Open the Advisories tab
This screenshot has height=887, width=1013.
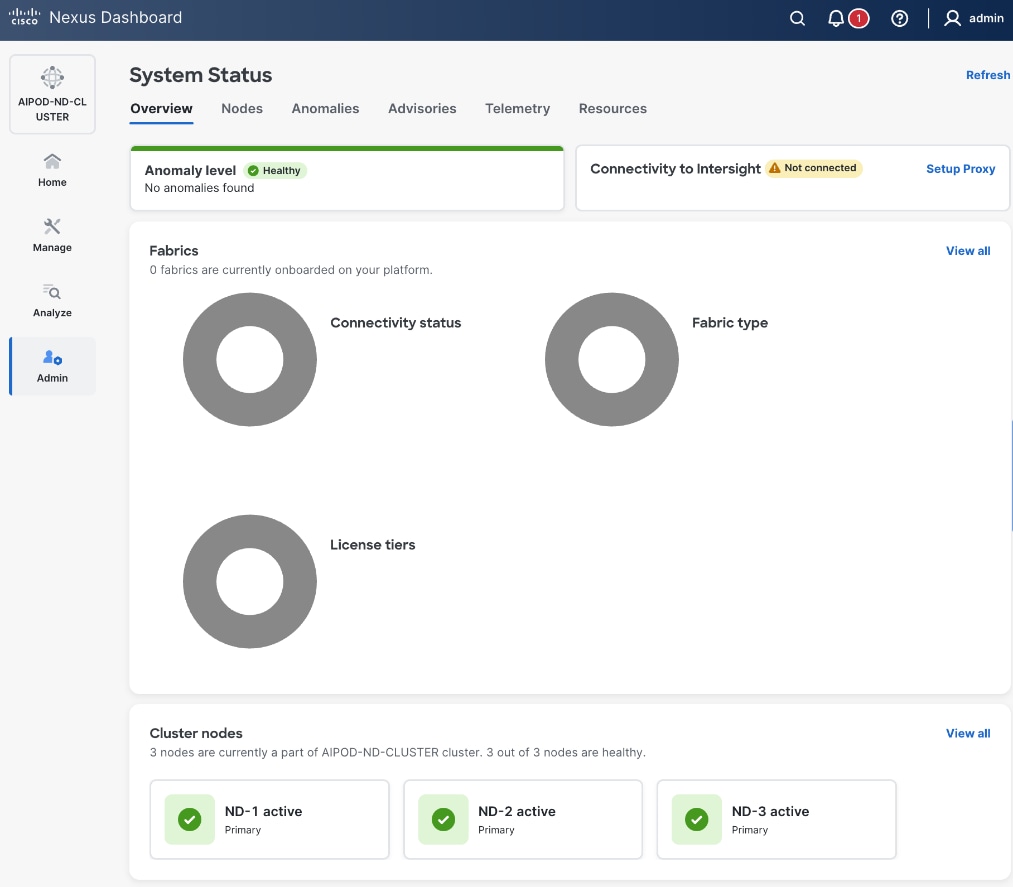(422, 109)
